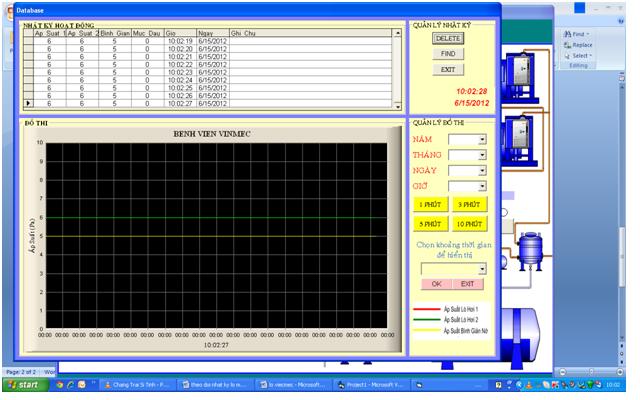Click the Windows Start button
Viewport: 640px width, 400px height.
click(25, 384)
